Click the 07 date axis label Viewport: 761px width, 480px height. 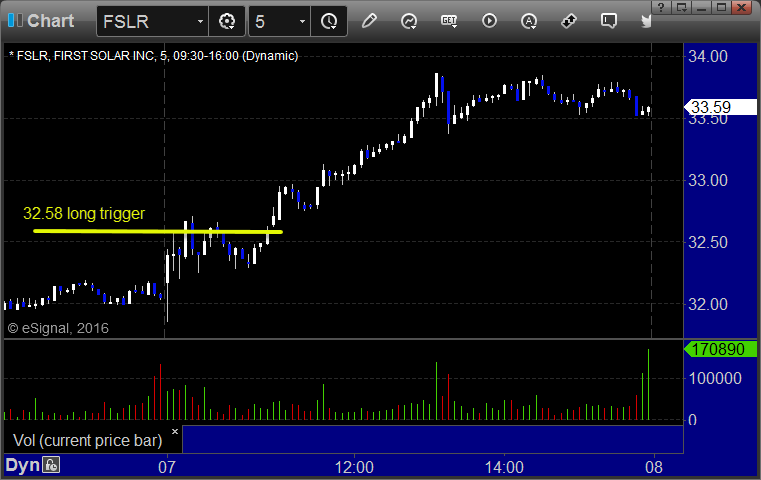pos(167,467)
